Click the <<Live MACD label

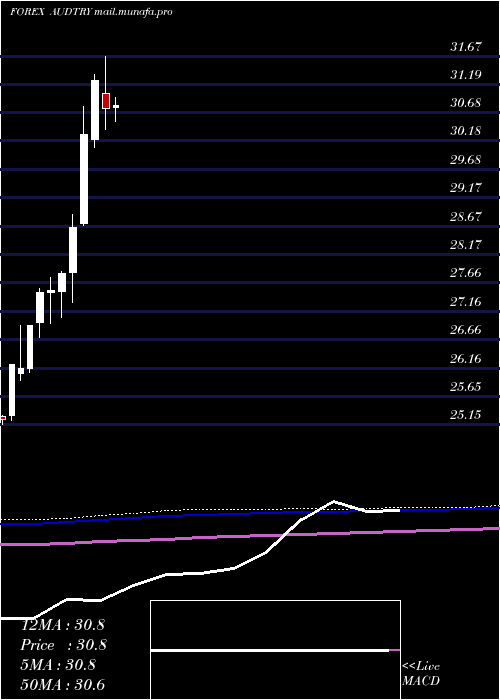coord(421,674)
